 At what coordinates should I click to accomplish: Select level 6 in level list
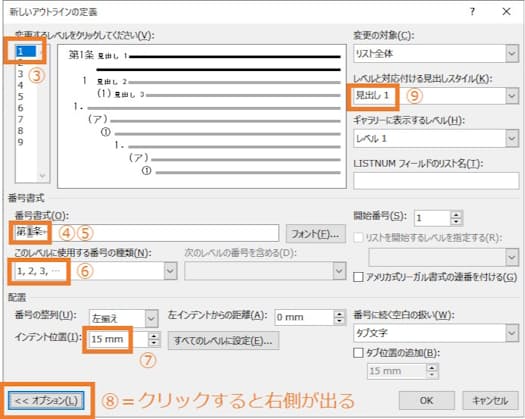[21, 108]
